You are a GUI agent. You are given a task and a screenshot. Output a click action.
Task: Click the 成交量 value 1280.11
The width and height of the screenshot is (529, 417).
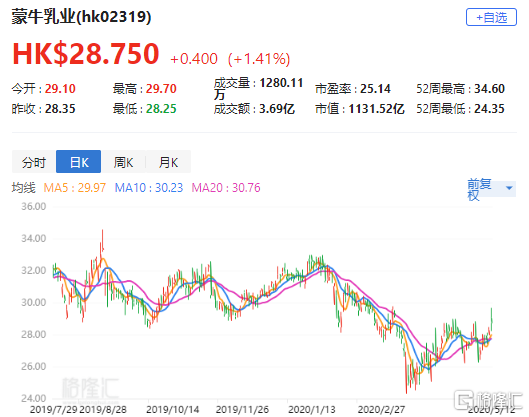[x=281, y=83]
